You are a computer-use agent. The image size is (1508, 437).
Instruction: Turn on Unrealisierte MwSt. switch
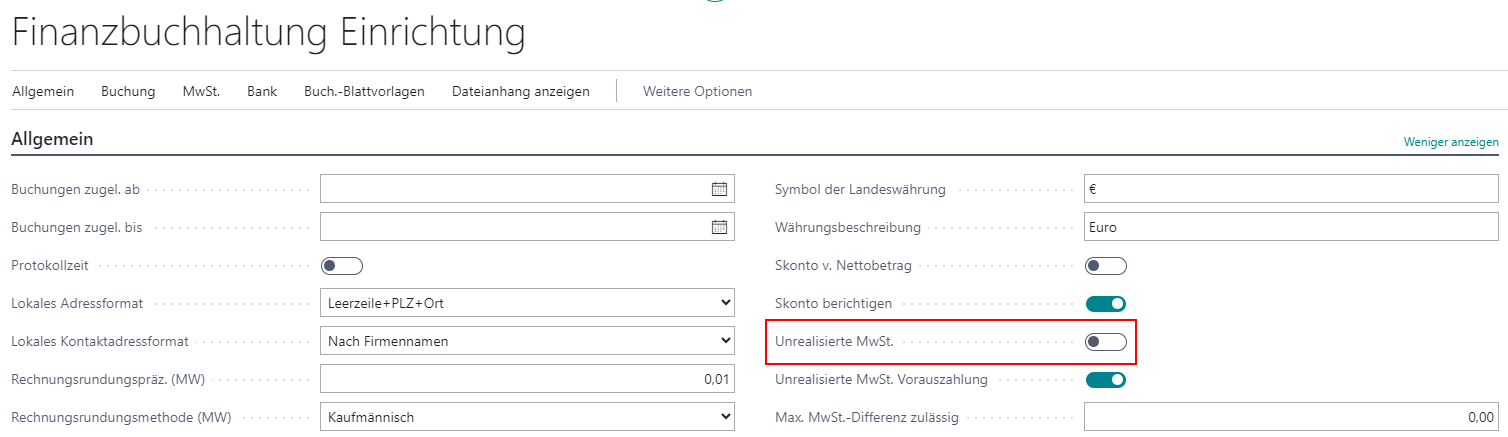tap(1105, 342)
